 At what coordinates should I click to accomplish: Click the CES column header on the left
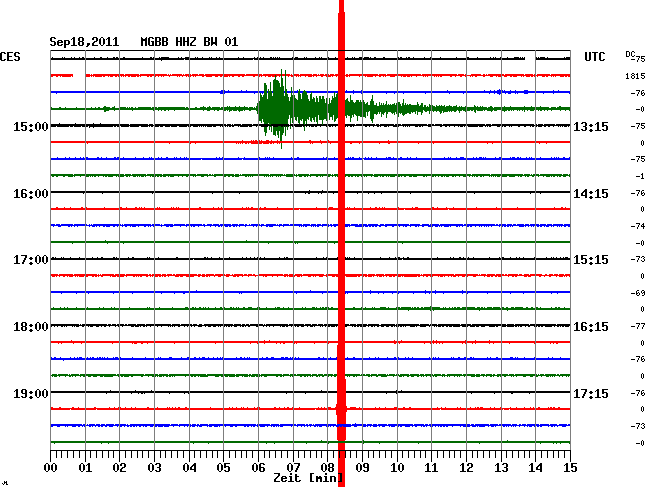tap(10, 57)
